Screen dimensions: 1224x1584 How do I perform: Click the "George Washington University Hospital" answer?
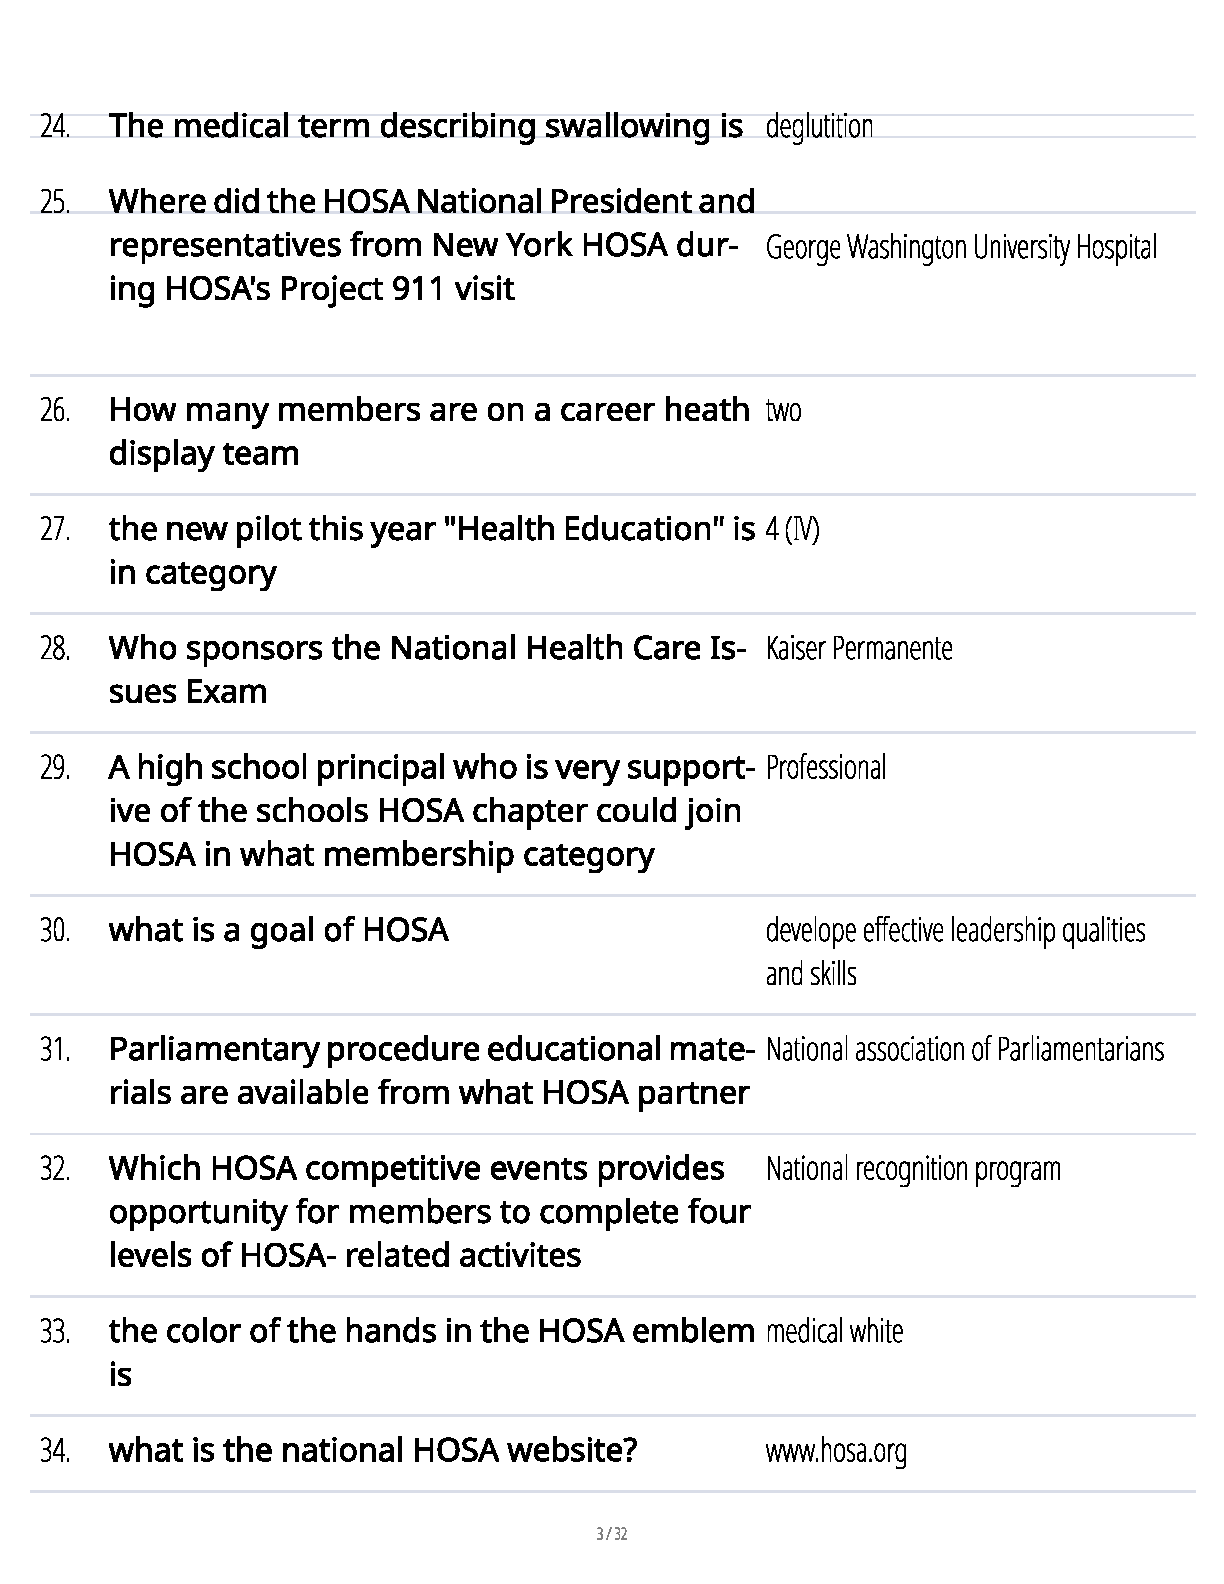tap(961, 247)
